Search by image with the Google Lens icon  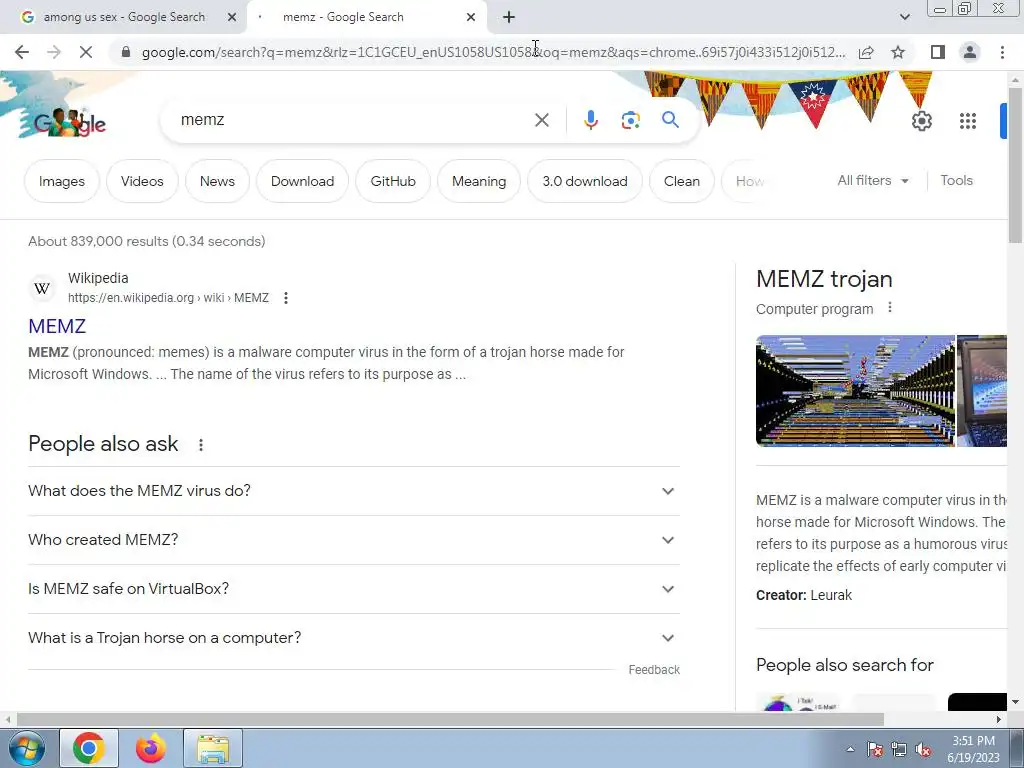(630, 120)
